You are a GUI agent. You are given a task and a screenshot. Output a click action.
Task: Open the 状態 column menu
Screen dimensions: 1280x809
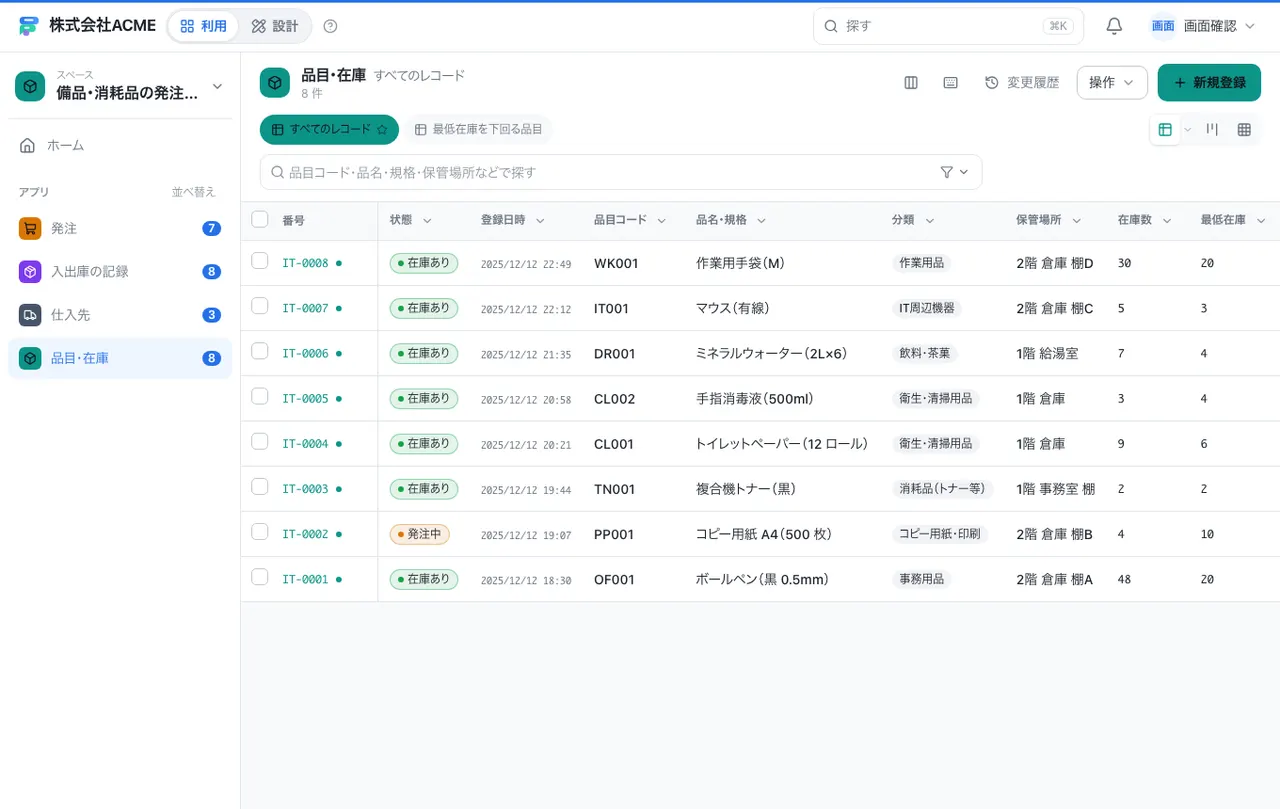[x=427, y=221]
